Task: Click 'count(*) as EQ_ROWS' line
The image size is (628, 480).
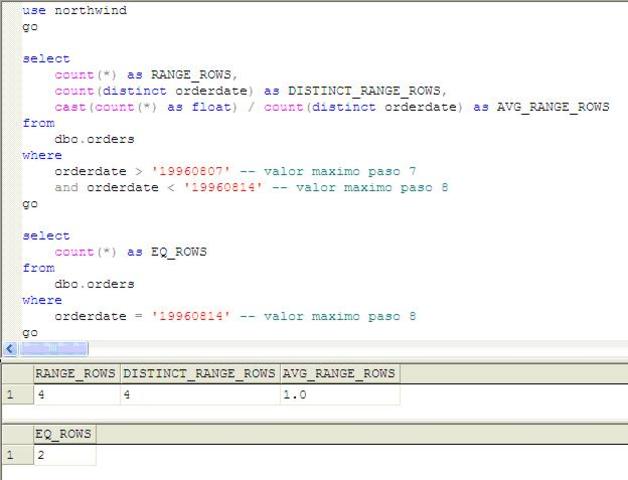Action: (x=131, y=252)
